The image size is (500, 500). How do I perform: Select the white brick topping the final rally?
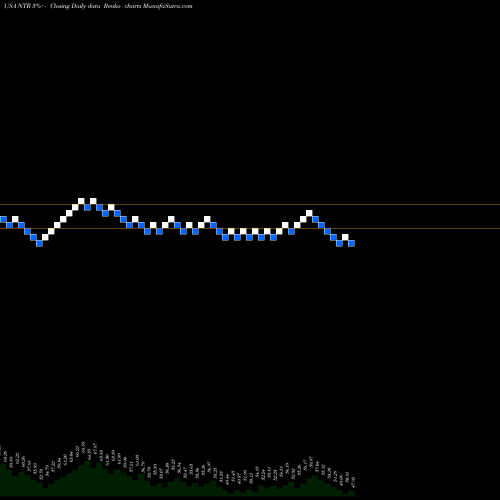click(309, 213)
